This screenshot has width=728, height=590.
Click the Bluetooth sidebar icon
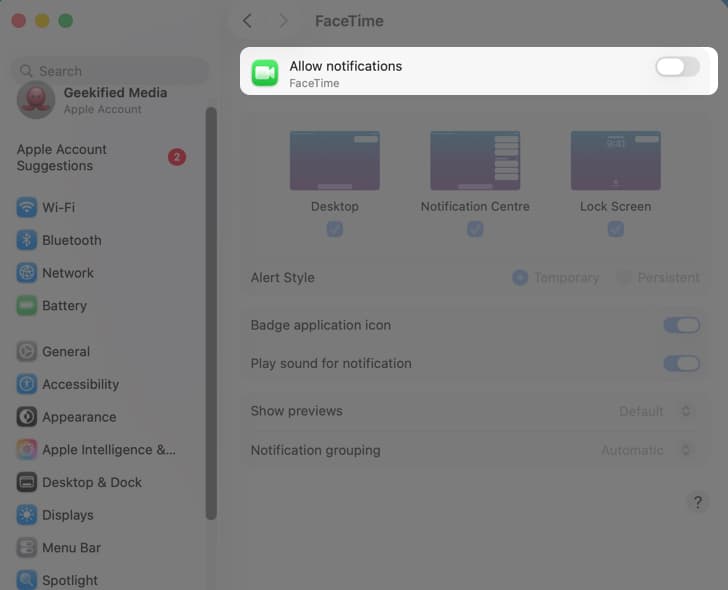pyautogui.click(x=26, y=240)
